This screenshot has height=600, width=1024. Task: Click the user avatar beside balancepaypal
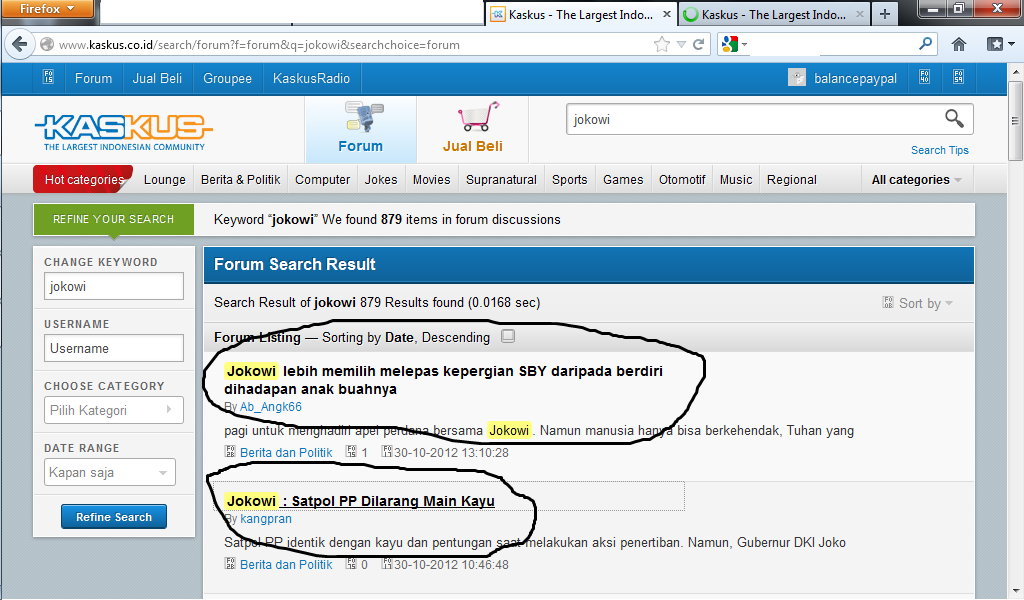click(797, 78)
